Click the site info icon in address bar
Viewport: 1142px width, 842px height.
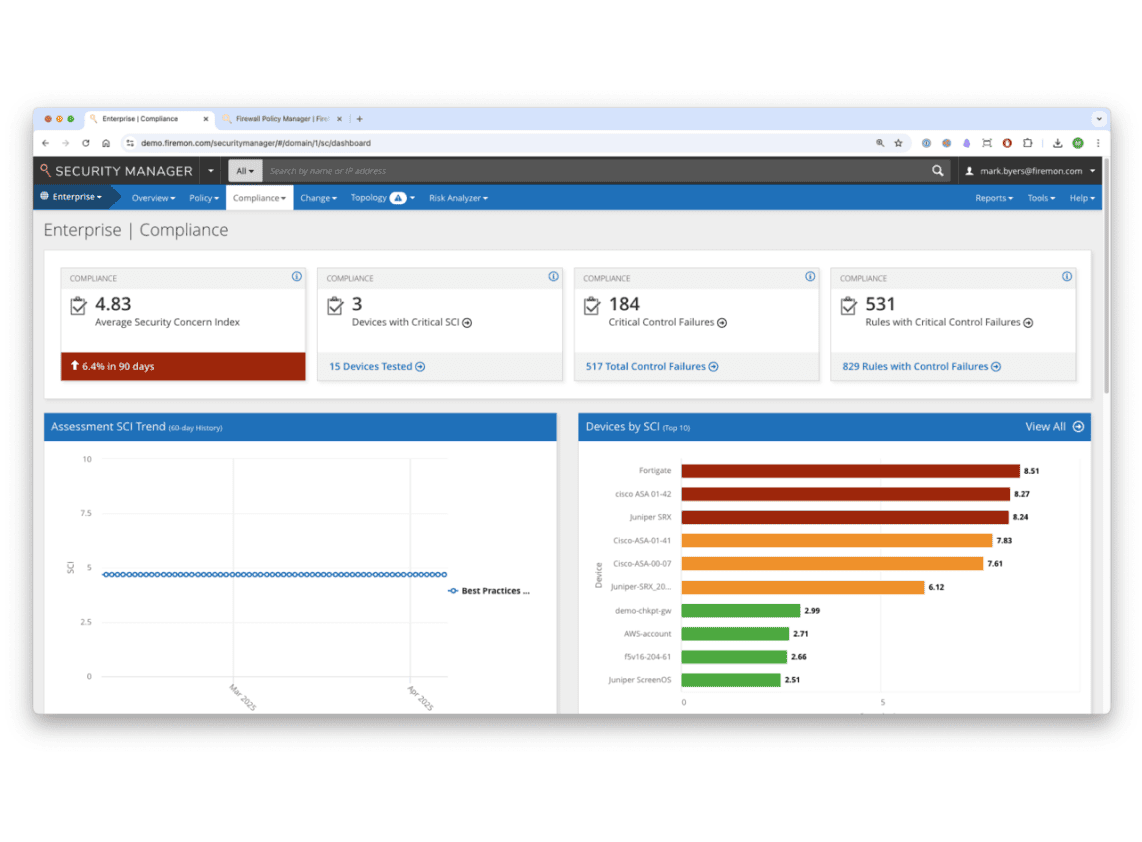(x=130, y=143)
